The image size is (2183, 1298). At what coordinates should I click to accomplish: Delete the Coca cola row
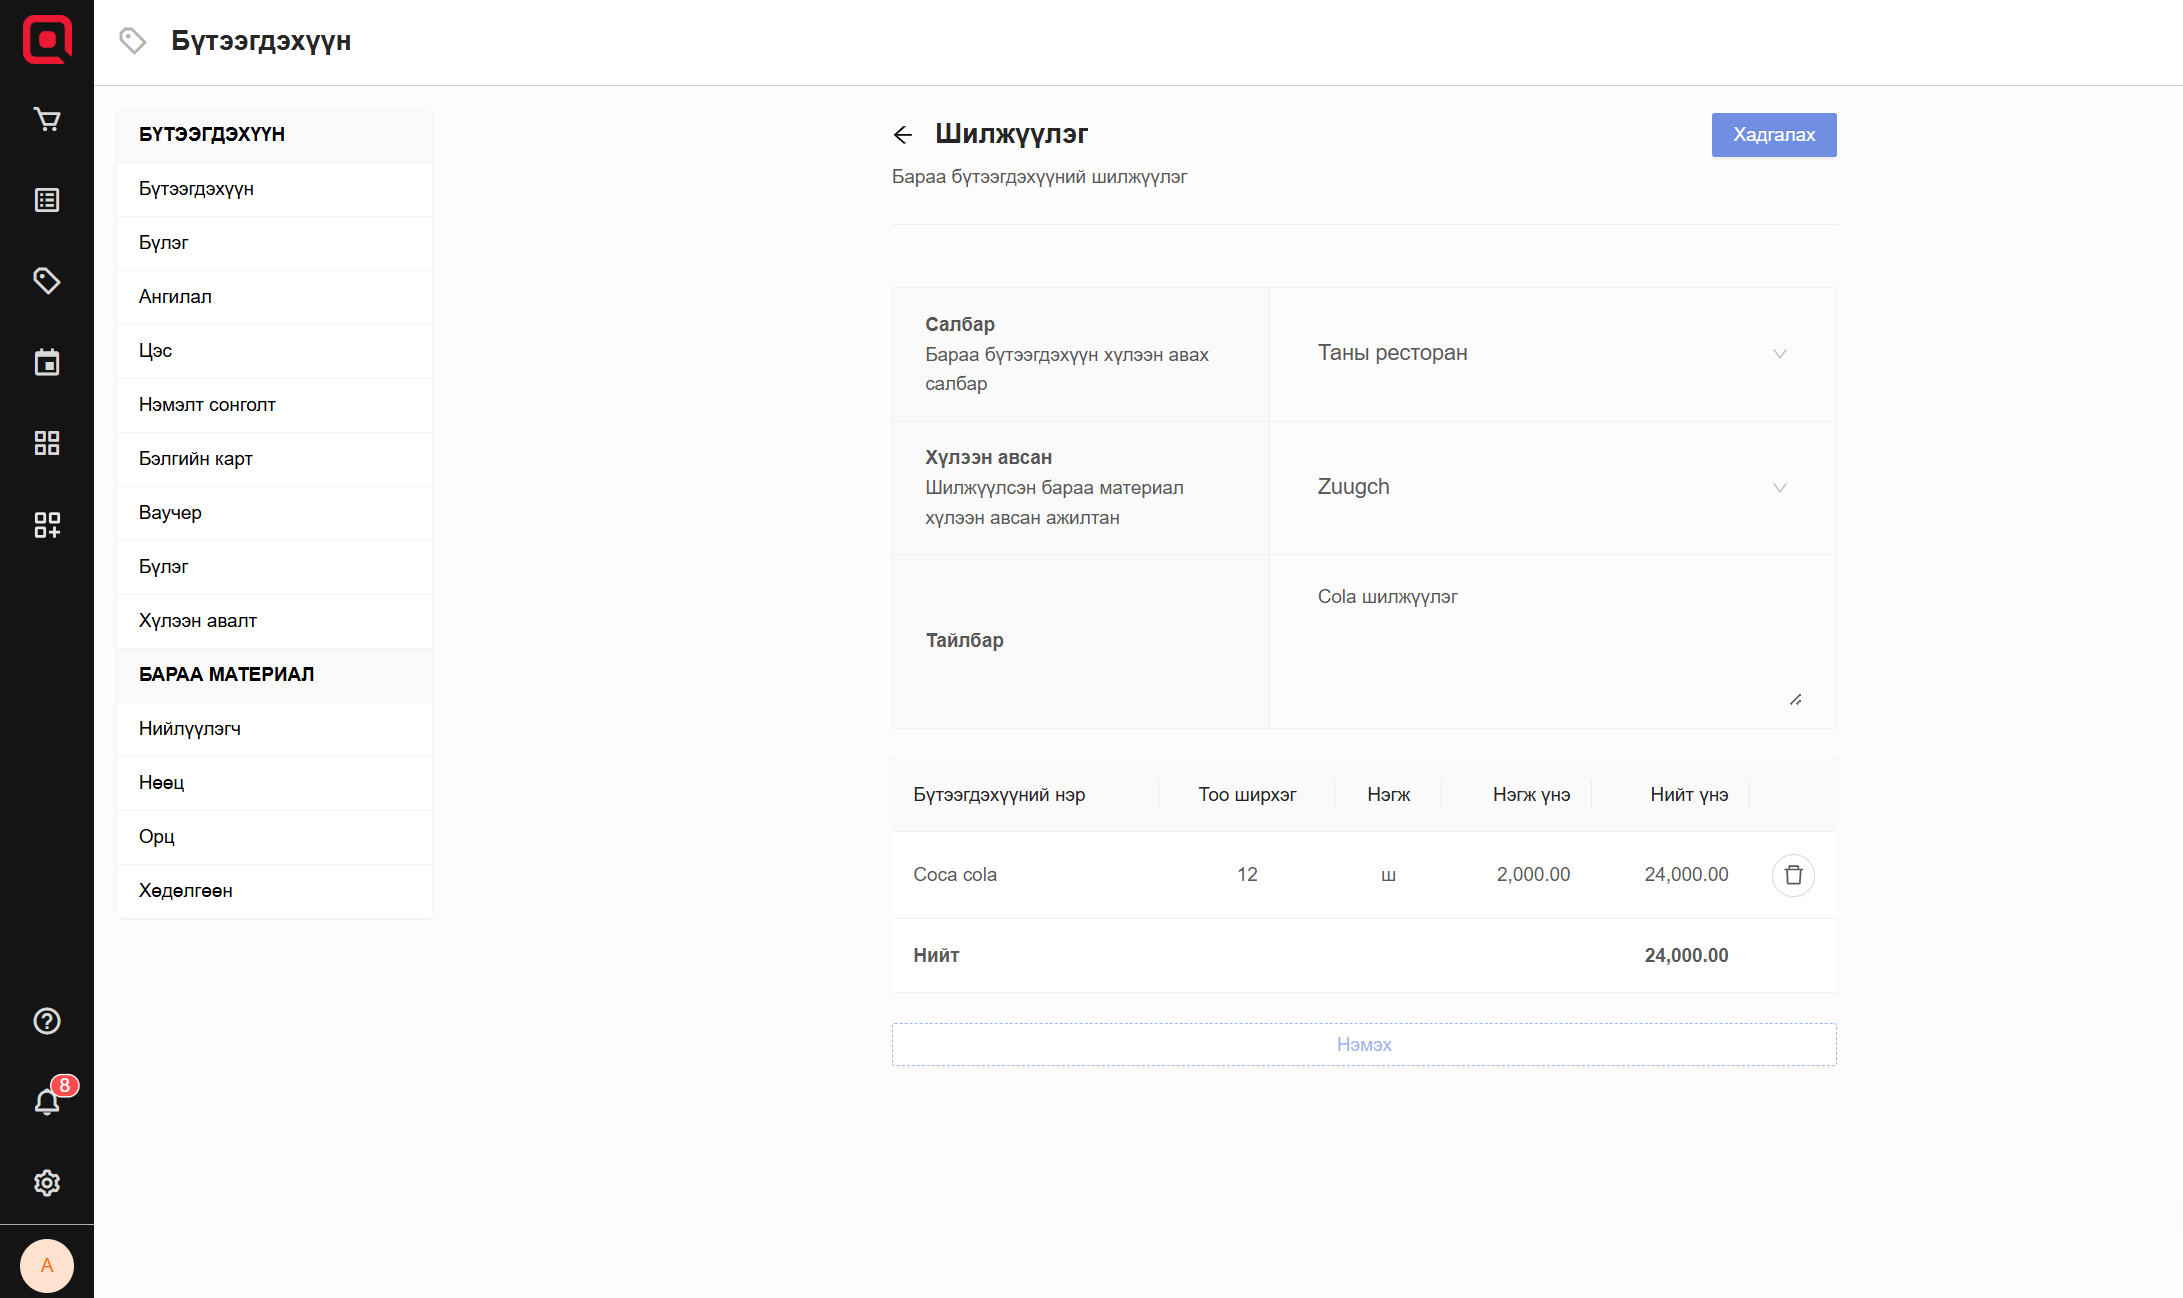click(1793, 875)
